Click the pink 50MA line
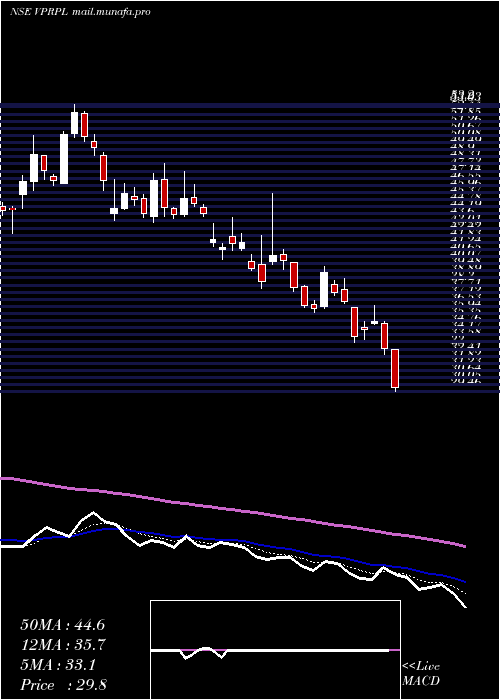500x700 pixels. tap(232, 510)
